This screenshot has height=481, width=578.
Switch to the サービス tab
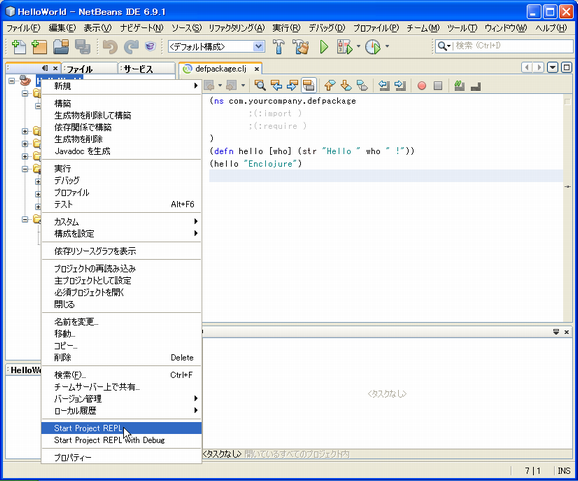pyautogui.click(x=146, y=69)
